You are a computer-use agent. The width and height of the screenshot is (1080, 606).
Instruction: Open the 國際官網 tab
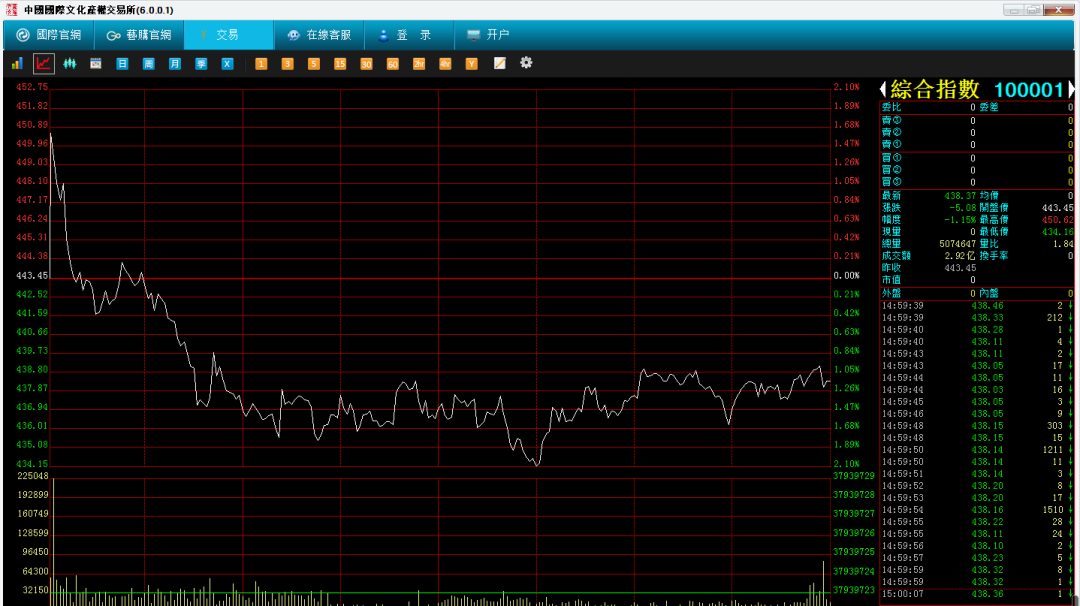49,35
